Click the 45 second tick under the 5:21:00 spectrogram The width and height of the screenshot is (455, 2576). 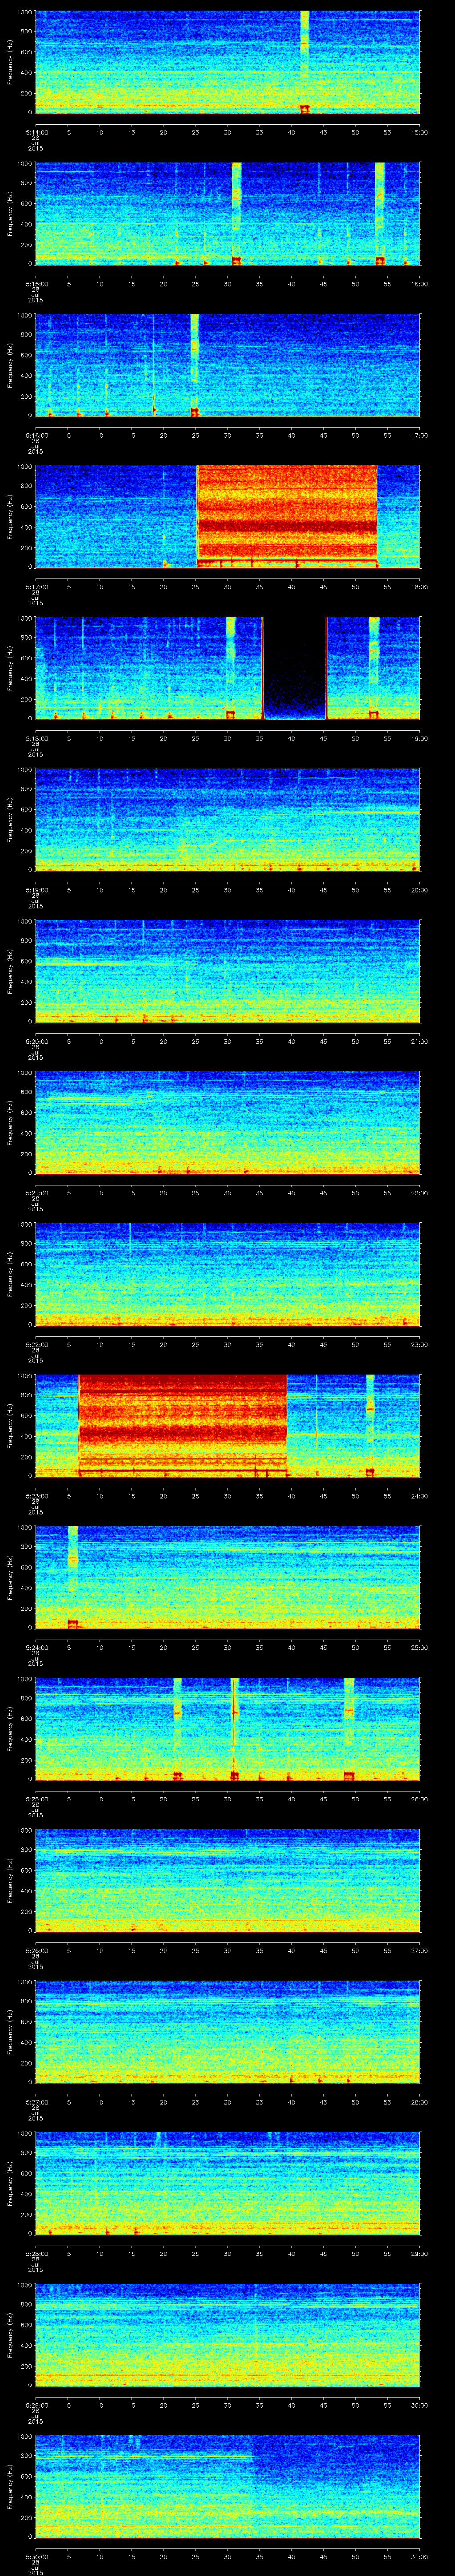(x=323, y=1193)
